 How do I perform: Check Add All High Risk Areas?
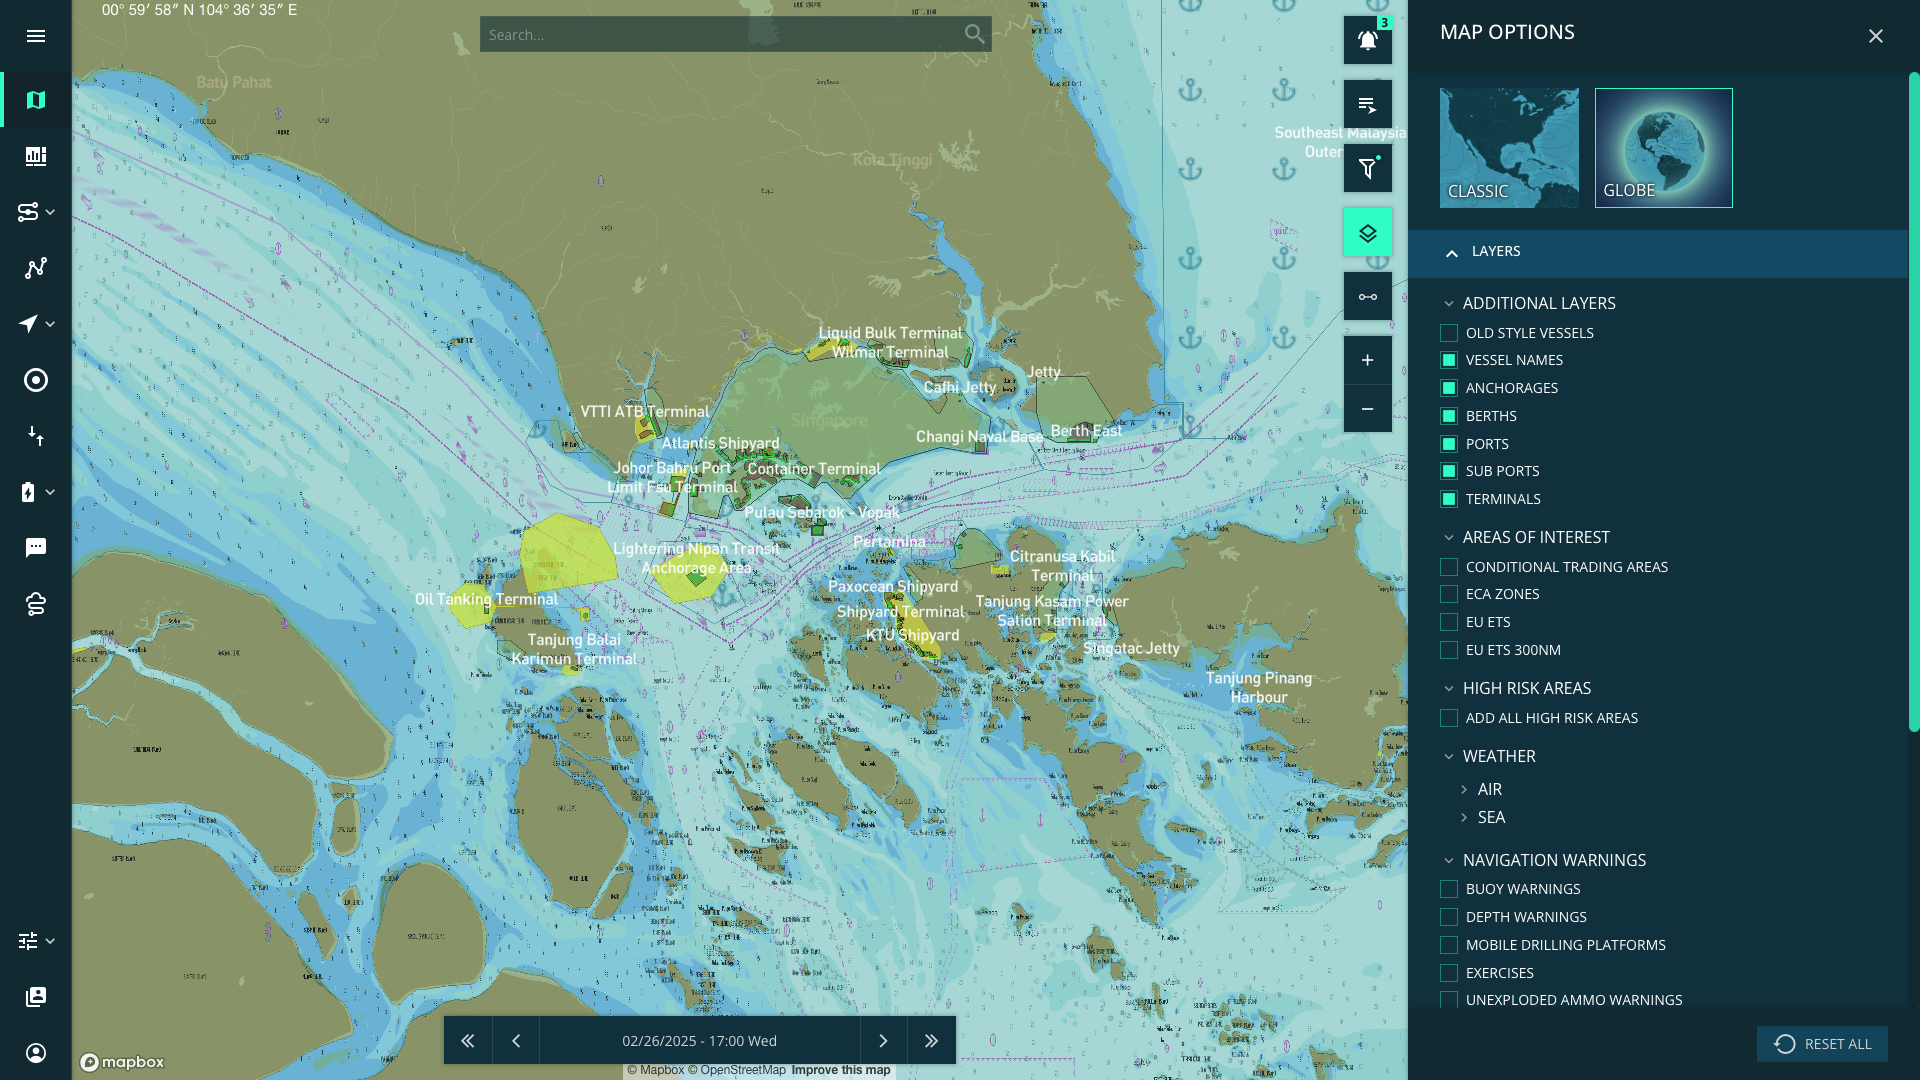1448,718
